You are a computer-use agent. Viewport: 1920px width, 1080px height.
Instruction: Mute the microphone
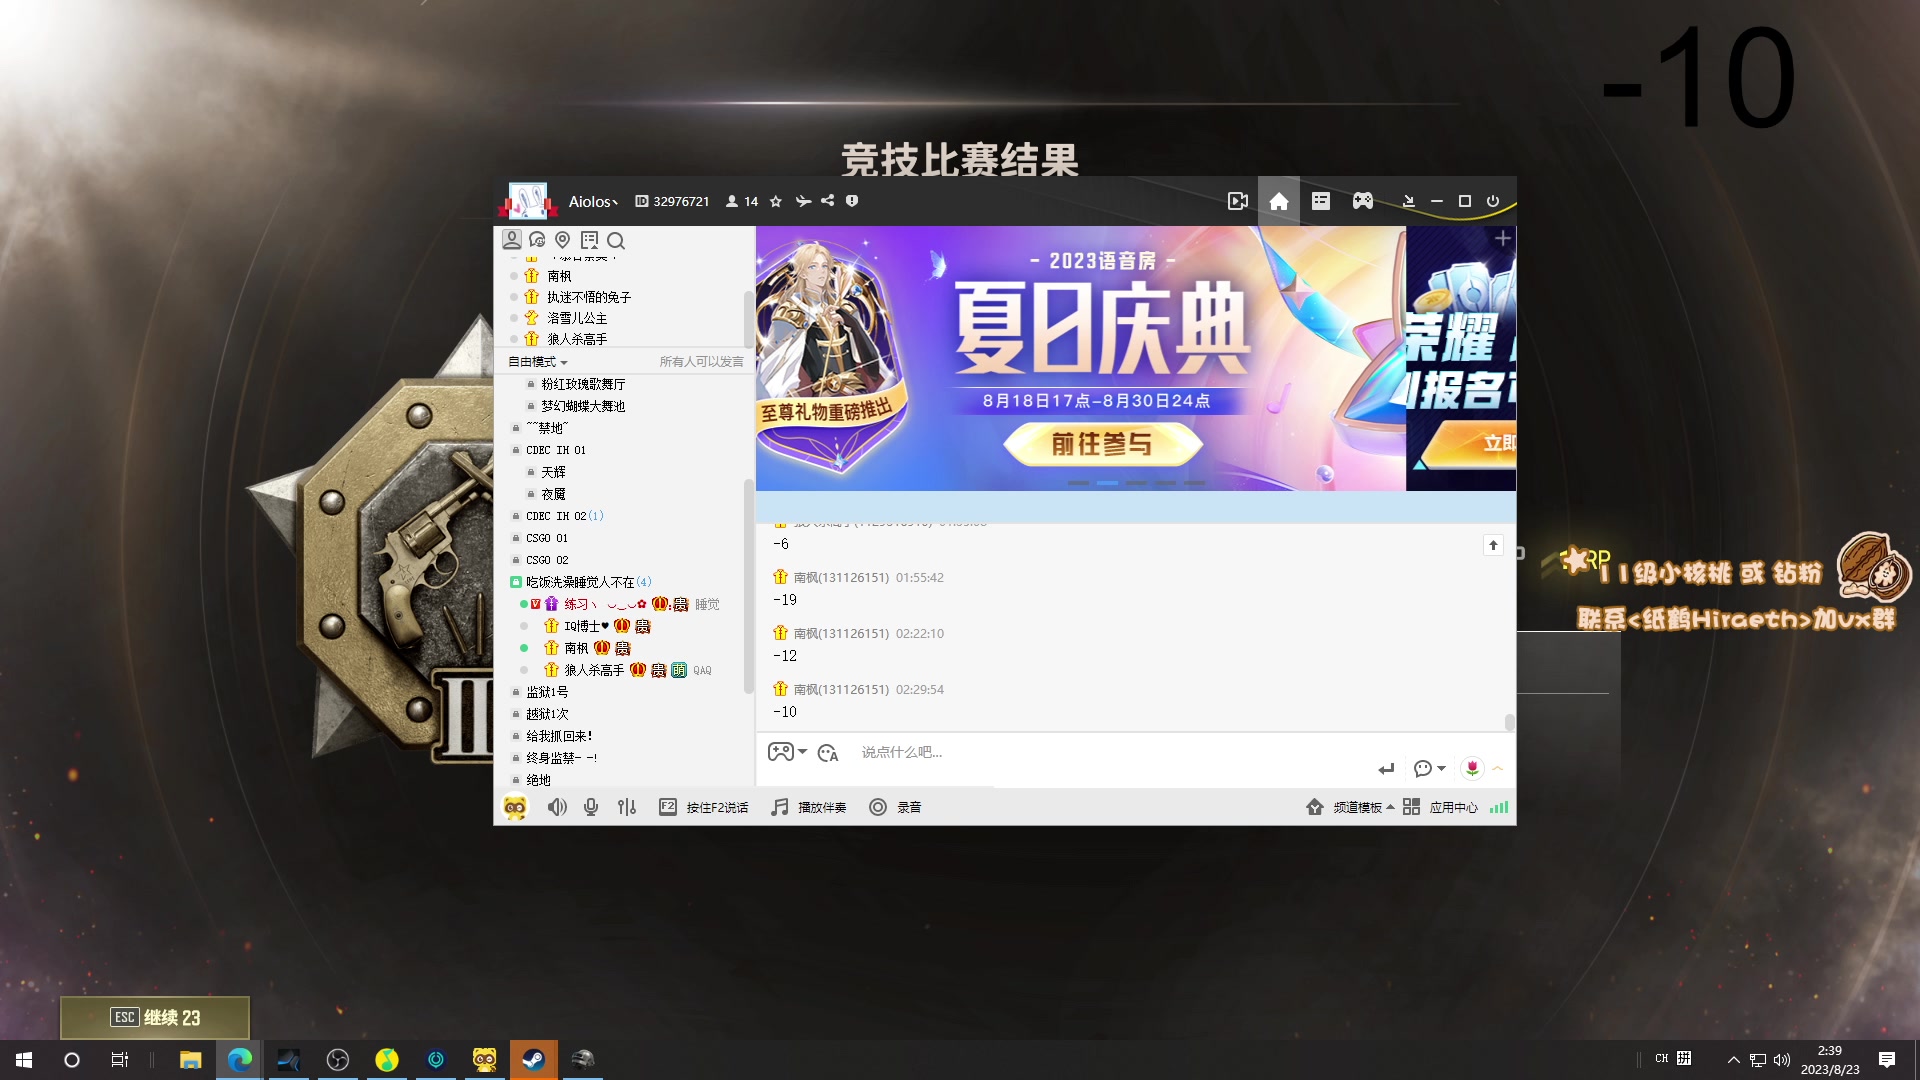pos(590,807)
